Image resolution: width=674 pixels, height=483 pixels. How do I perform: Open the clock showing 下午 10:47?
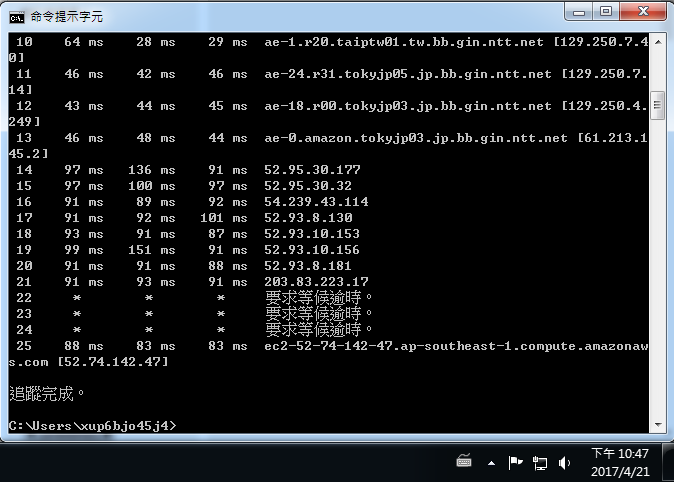pyautogui.click(x=620, y=454)
